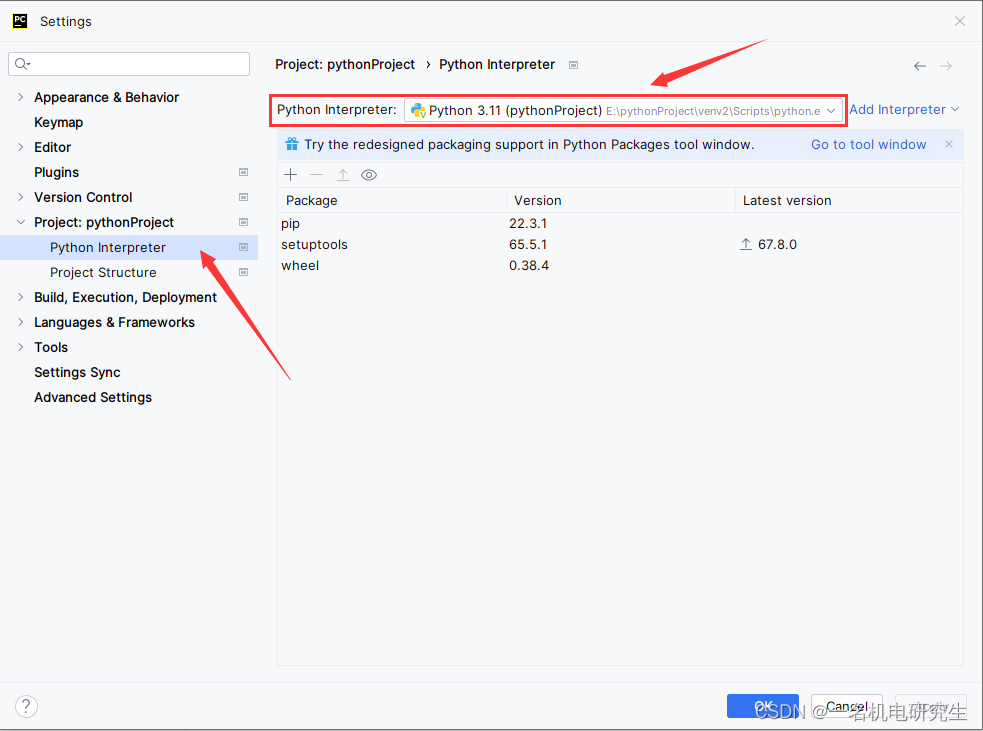This screenshot has width=983, height=731.
Task: Click the search magnifier icon in settings
Action: point(22,64)
